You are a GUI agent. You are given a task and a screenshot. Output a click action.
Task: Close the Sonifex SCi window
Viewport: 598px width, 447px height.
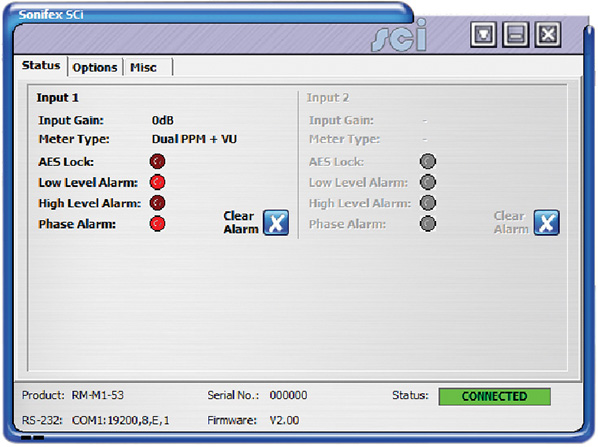548,34
